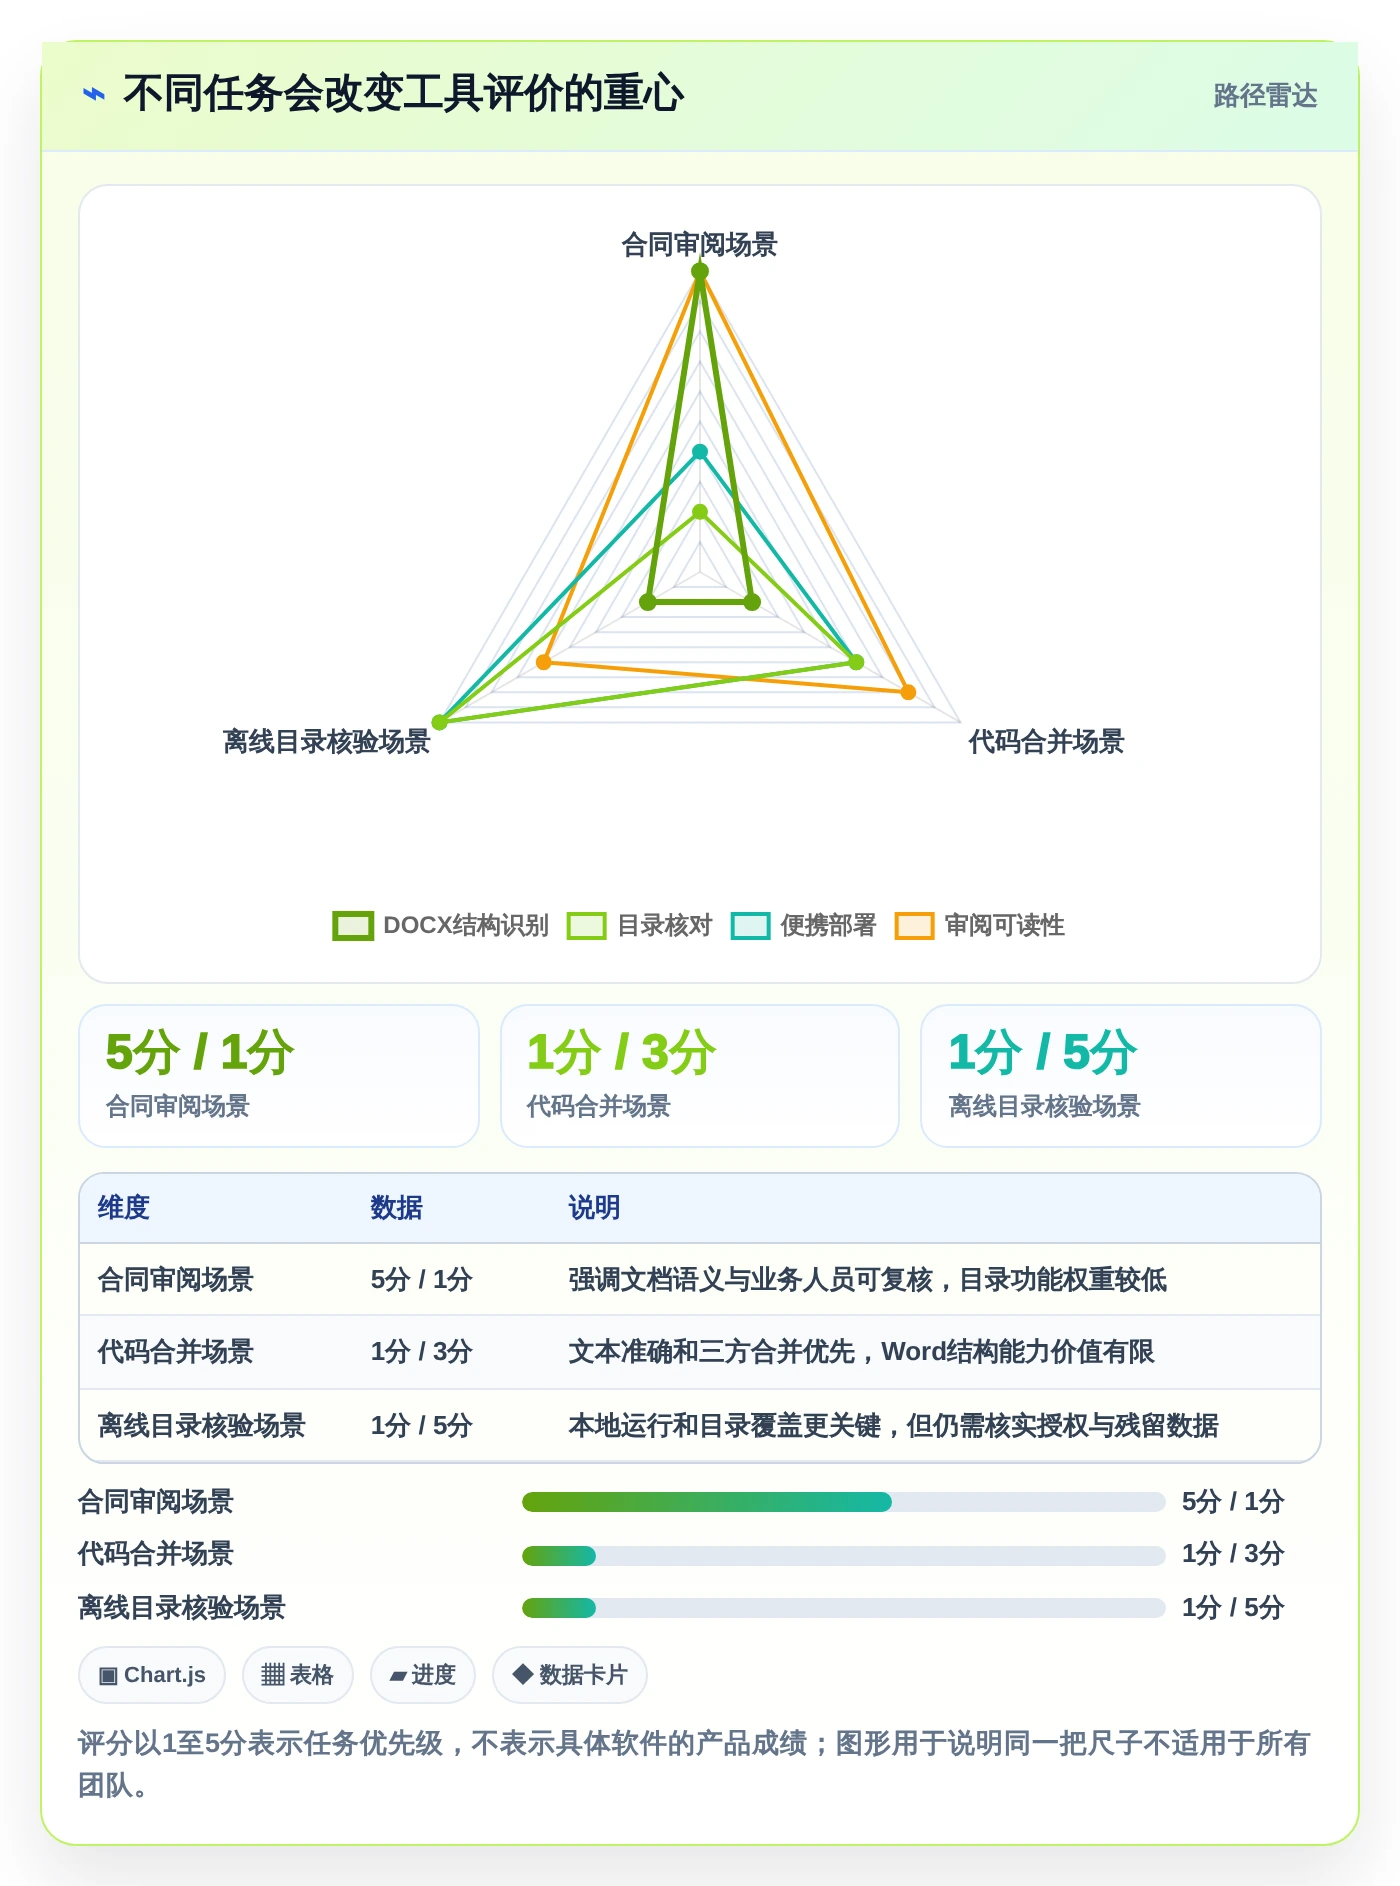Select the 数据卡片 tag chip
Screen dimensions: 1400x1886
point(570,1675)
